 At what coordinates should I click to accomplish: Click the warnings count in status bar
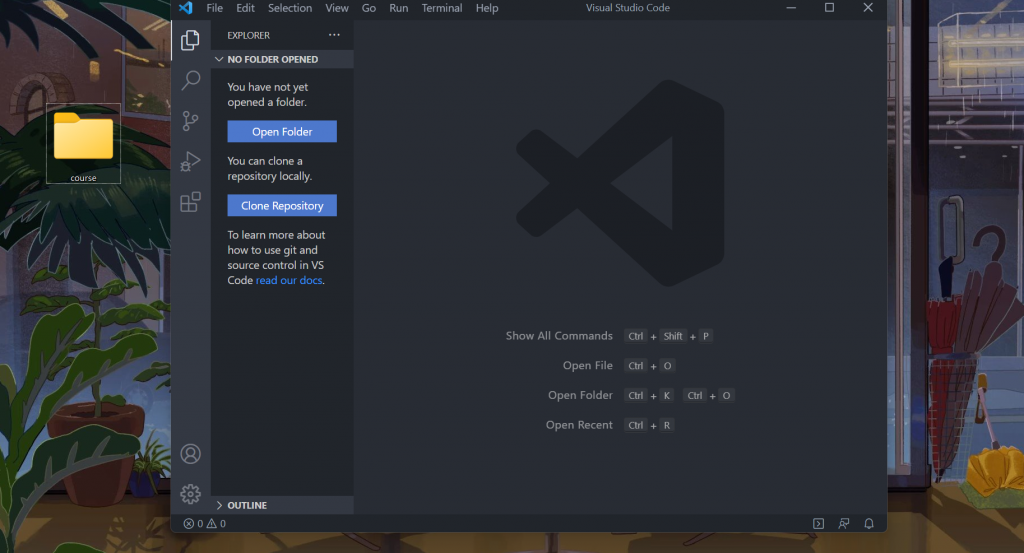click(216, 524)
